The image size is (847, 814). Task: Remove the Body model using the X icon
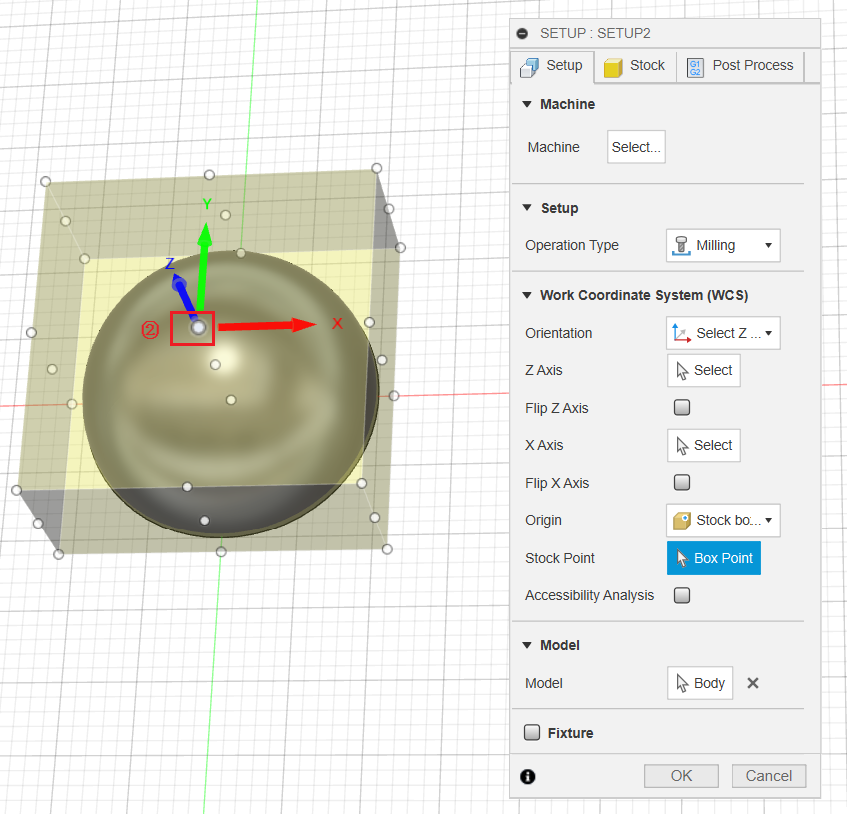[752, 683]
